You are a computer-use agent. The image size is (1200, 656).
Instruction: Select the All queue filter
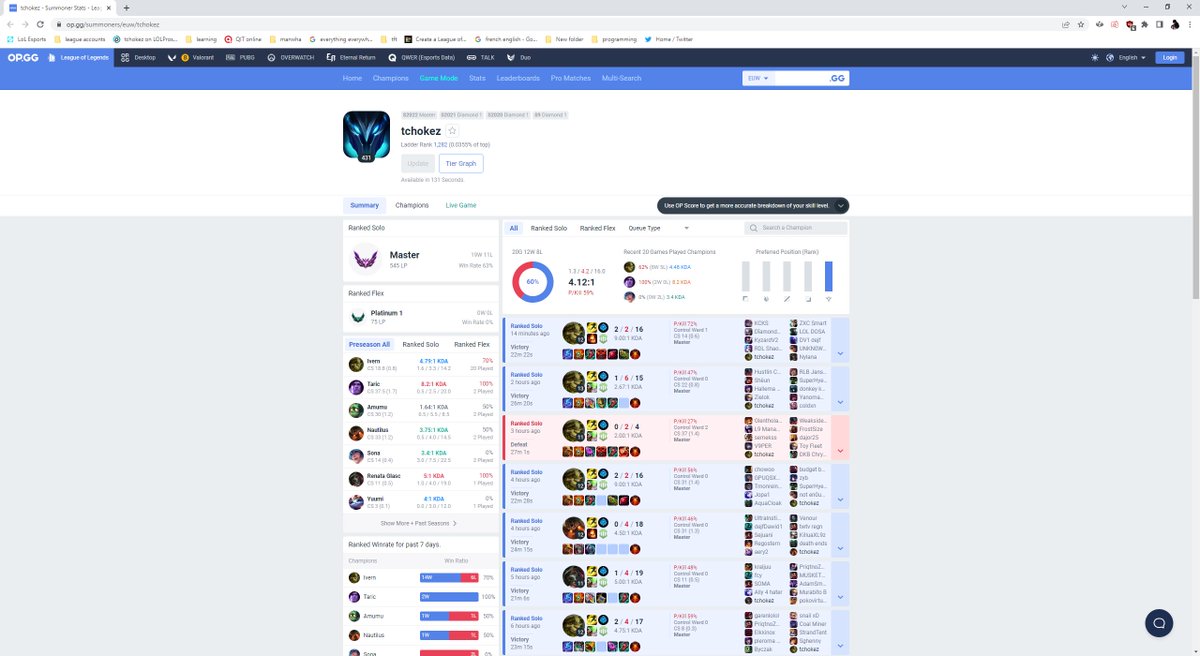(514, 228)
